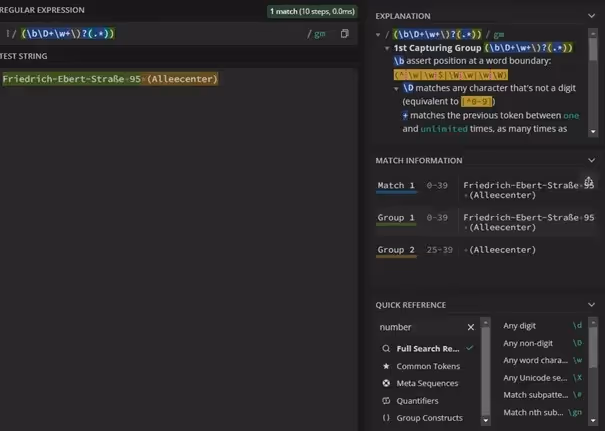Select the 'Match nth sub...' reference entry
Screen dimensions: 605x431
[x=542, y=412]
